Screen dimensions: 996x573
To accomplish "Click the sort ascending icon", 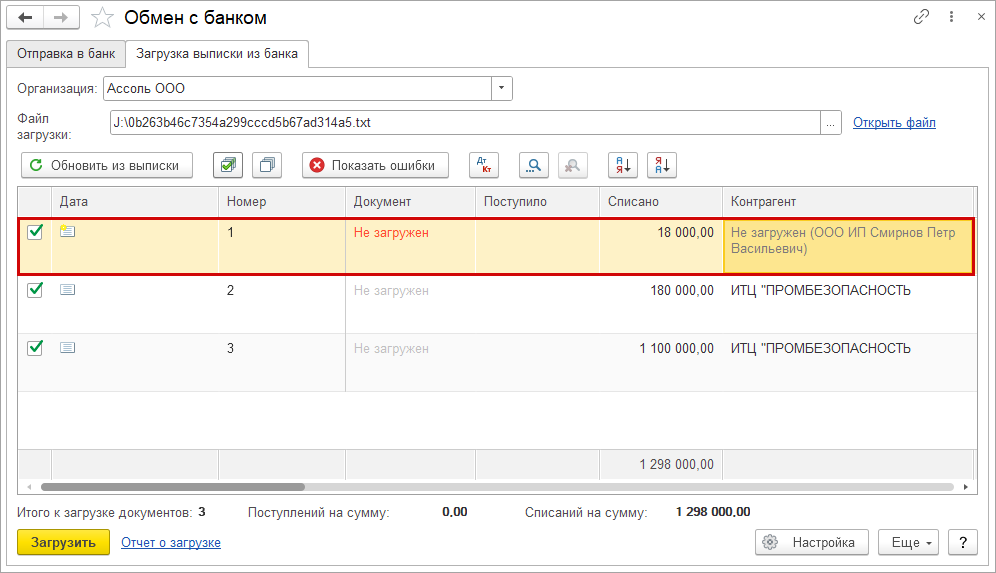I will coord(623,165).
